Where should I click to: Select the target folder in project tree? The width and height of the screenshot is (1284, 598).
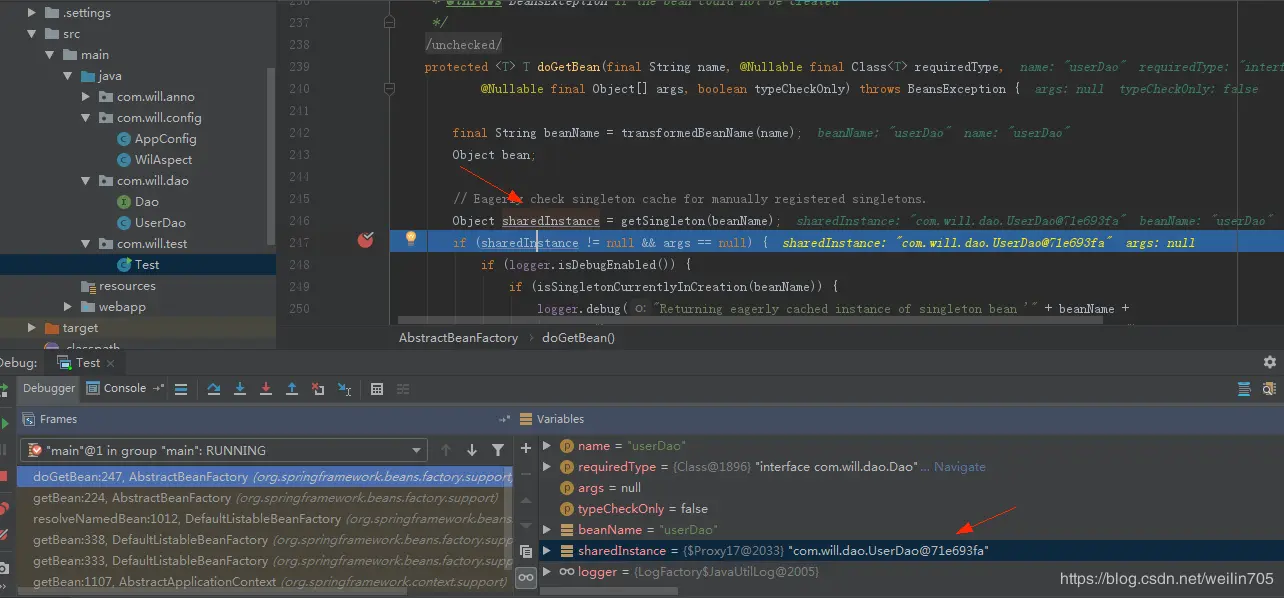(80, 328)
